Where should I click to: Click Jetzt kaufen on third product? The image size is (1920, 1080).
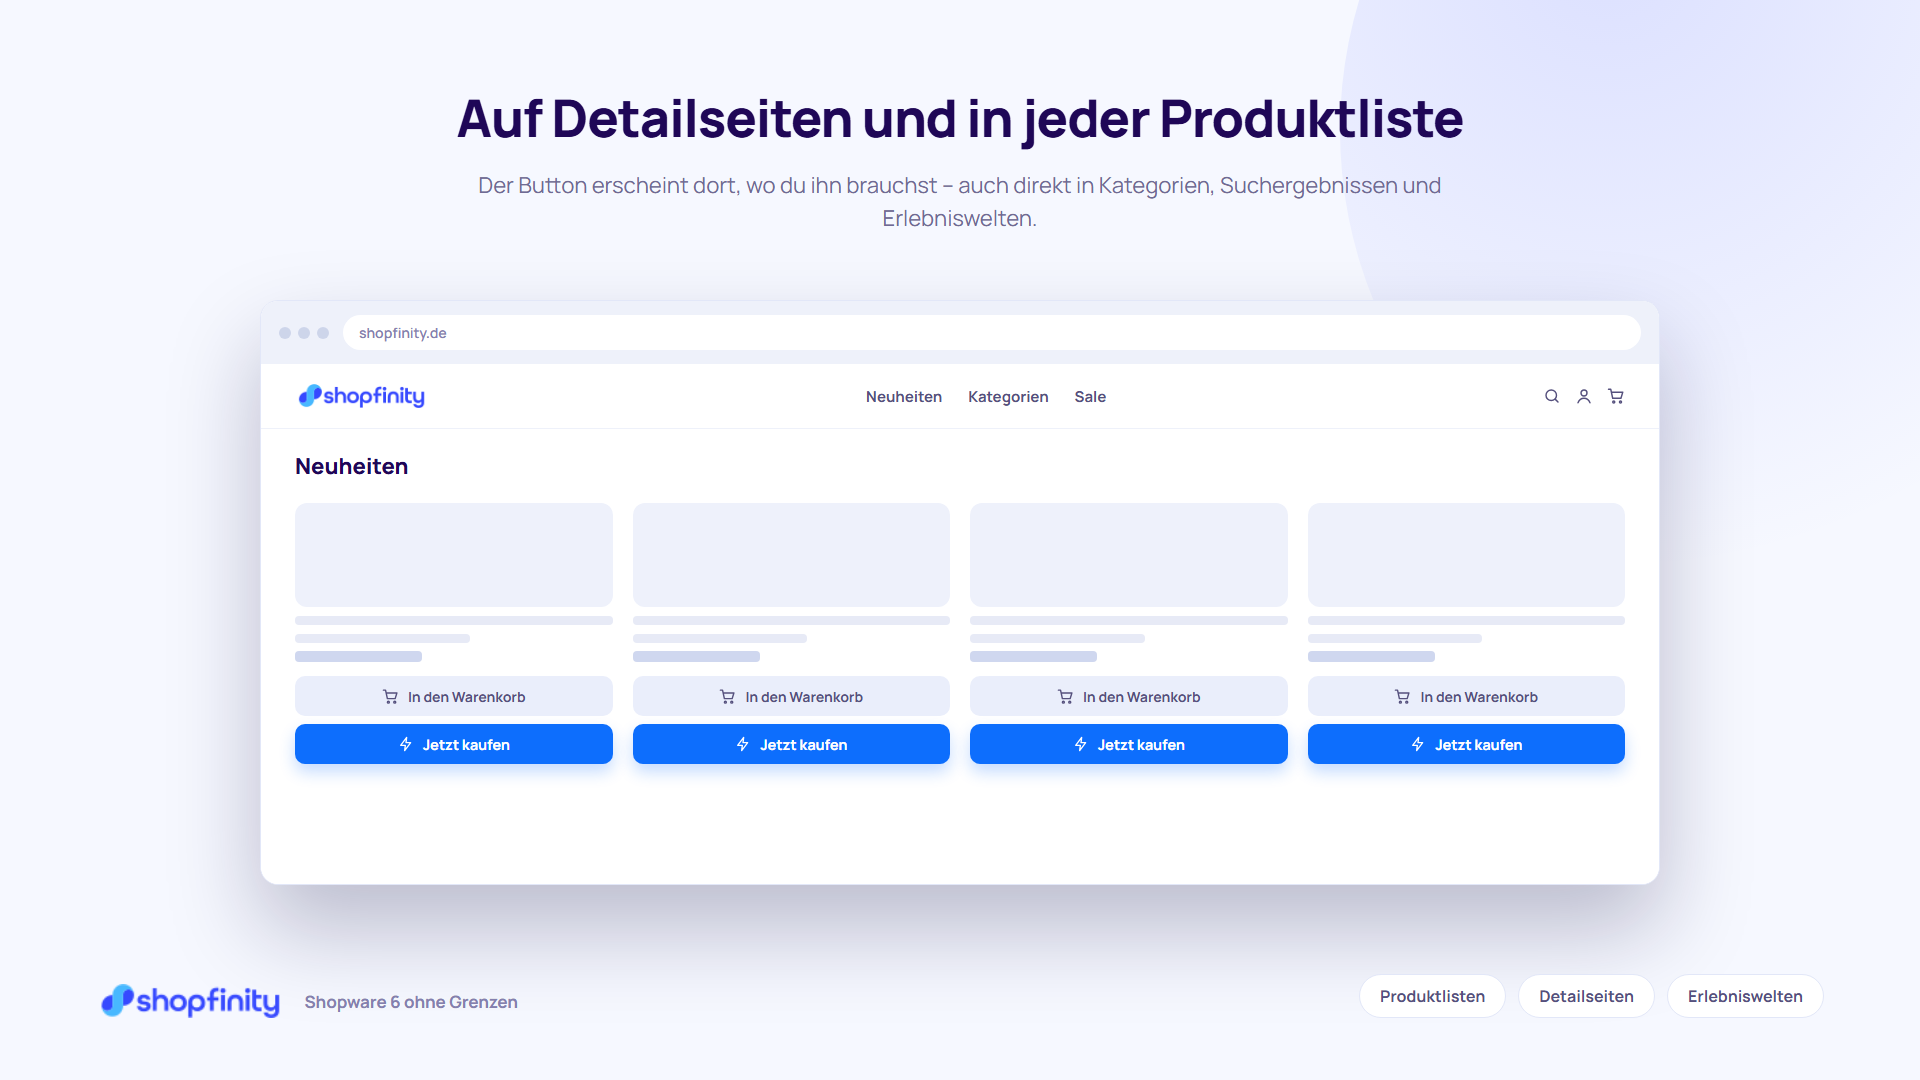[1129, 744]
